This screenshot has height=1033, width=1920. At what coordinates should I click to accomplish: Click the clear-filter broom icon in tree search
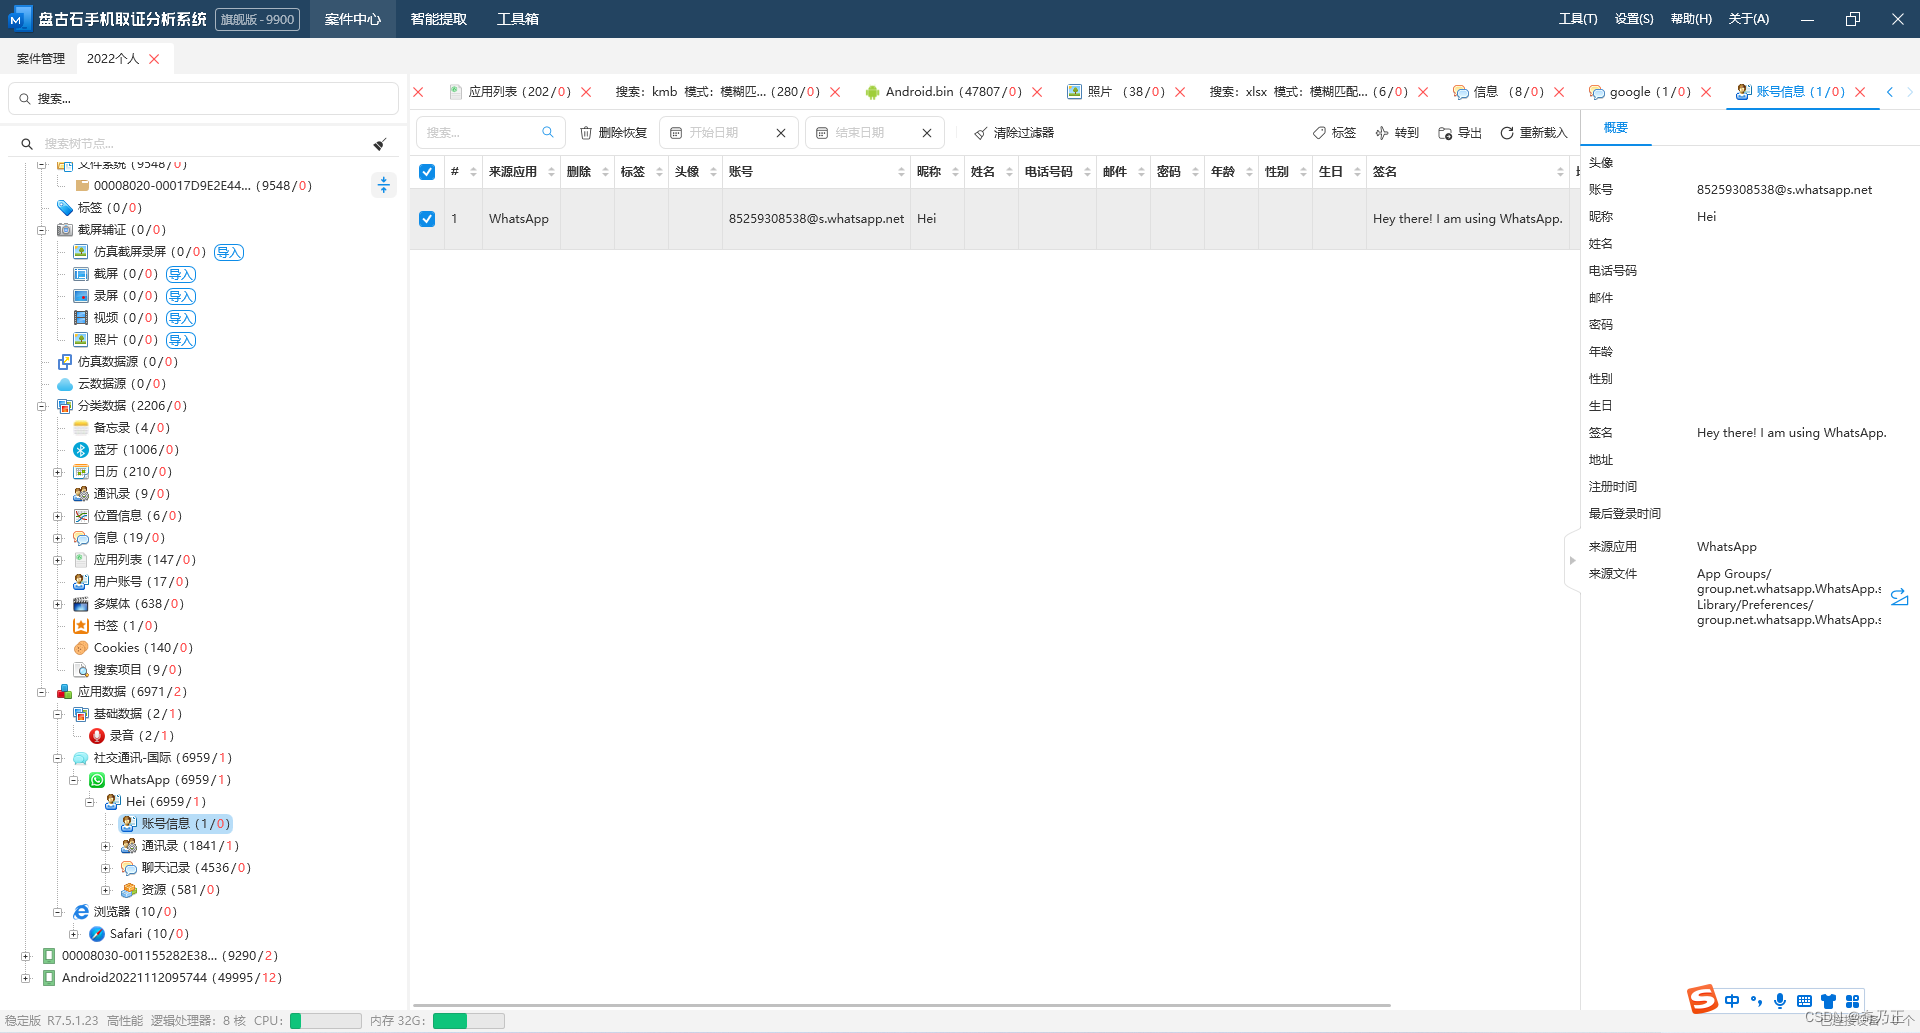(380, 144)
